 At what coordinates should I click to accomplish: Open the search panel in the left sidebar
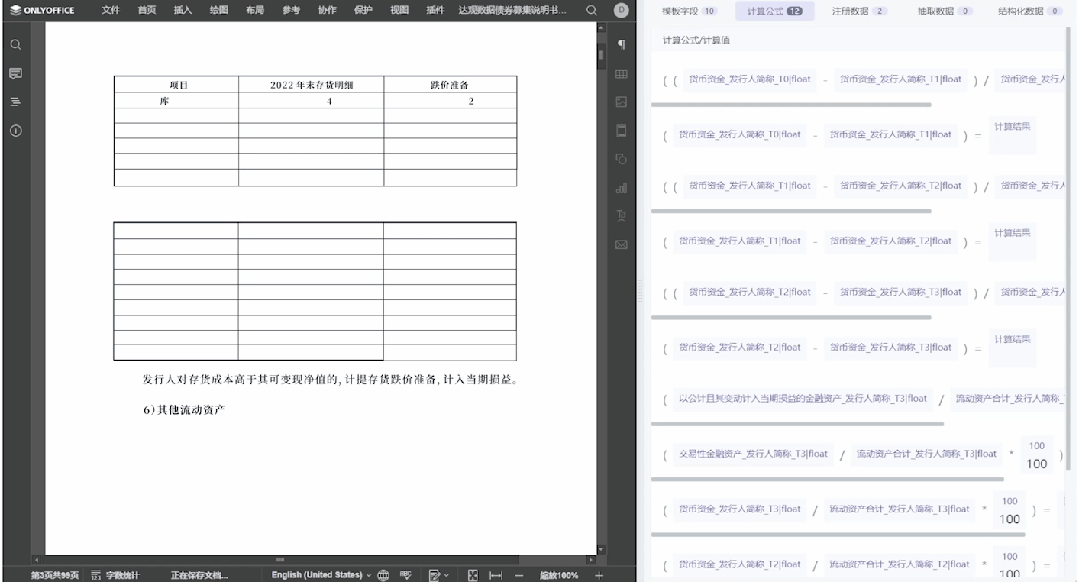coord(15,45)
